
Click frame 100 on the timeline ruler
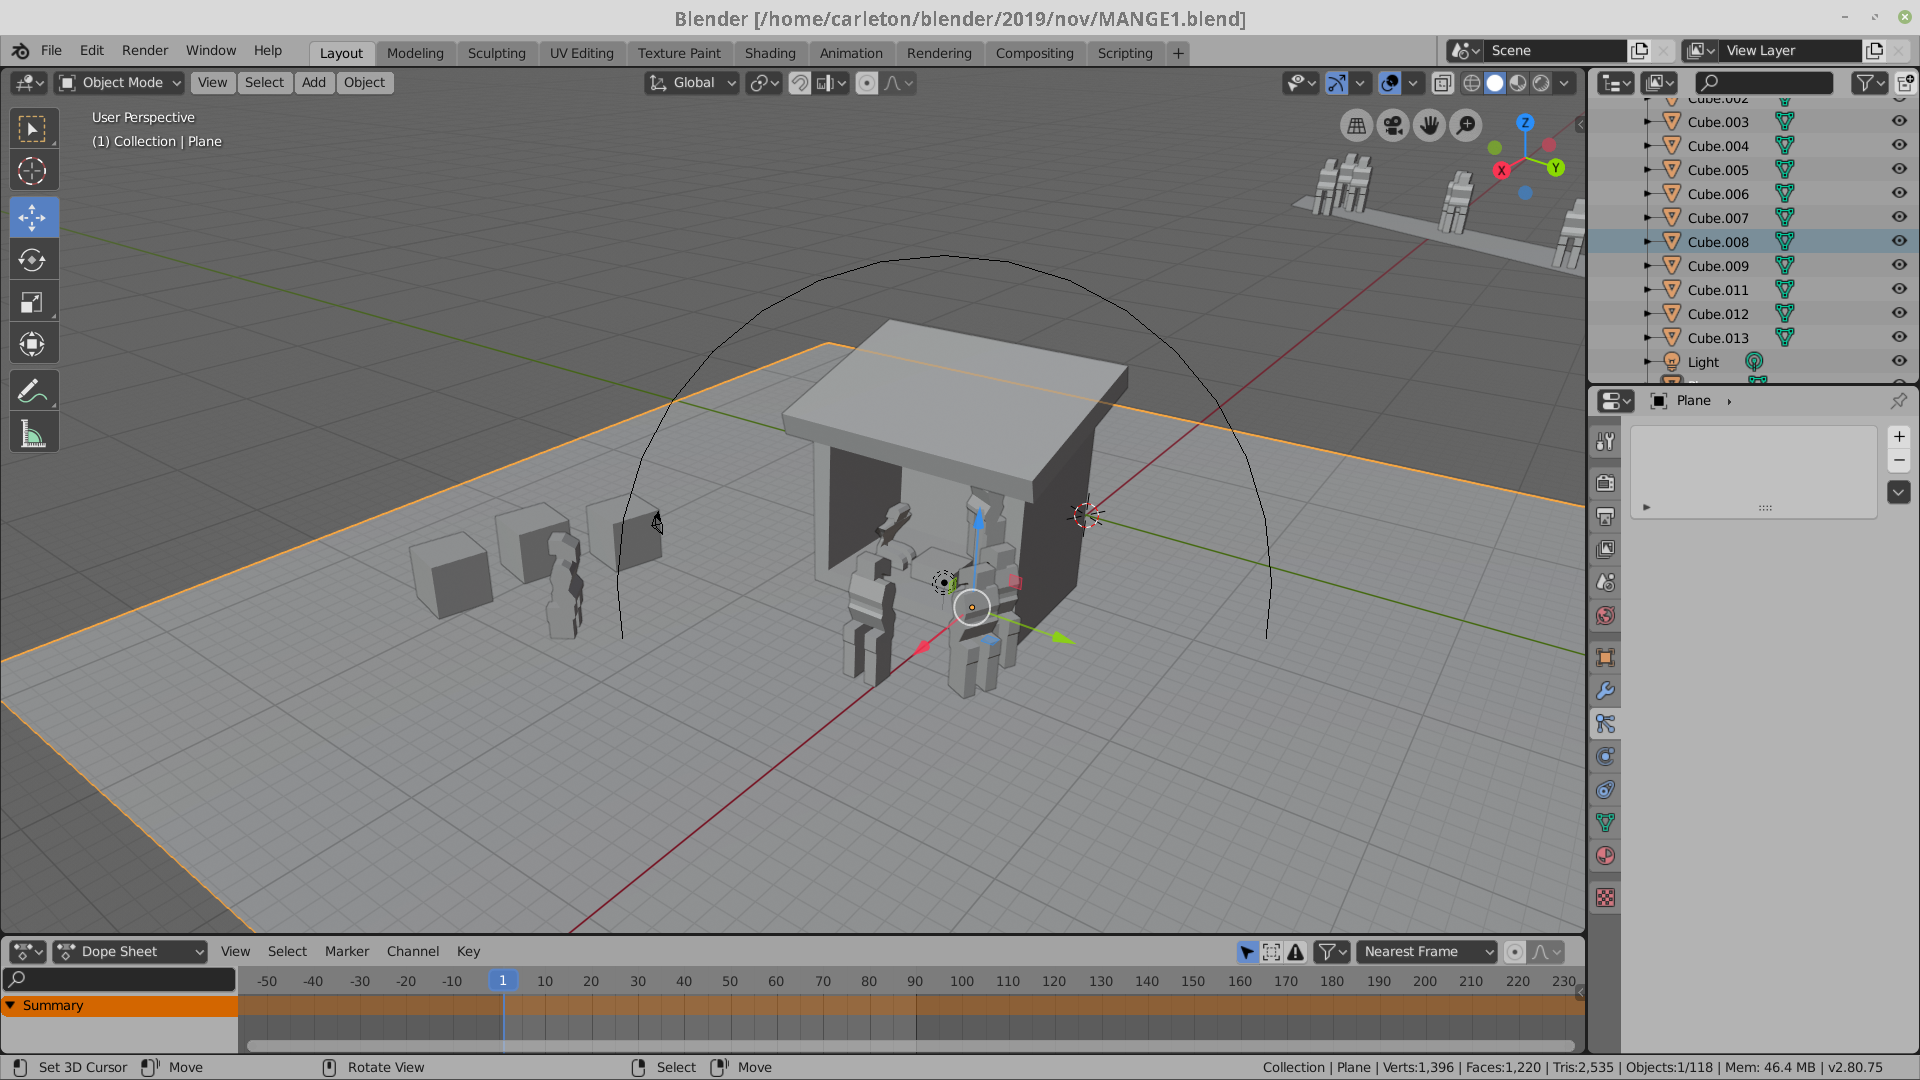click(961, 982)
